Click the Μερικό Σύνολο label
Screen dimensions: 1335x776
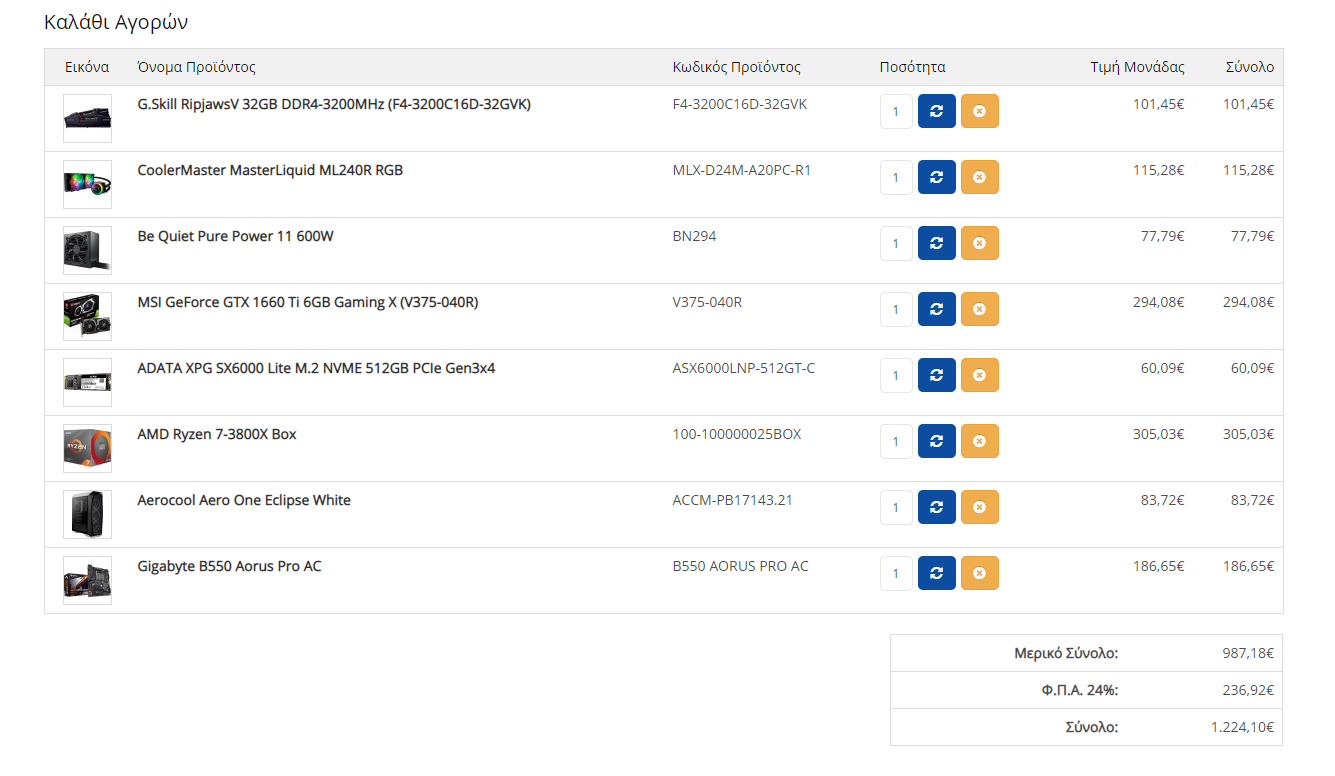point(1066,653)
